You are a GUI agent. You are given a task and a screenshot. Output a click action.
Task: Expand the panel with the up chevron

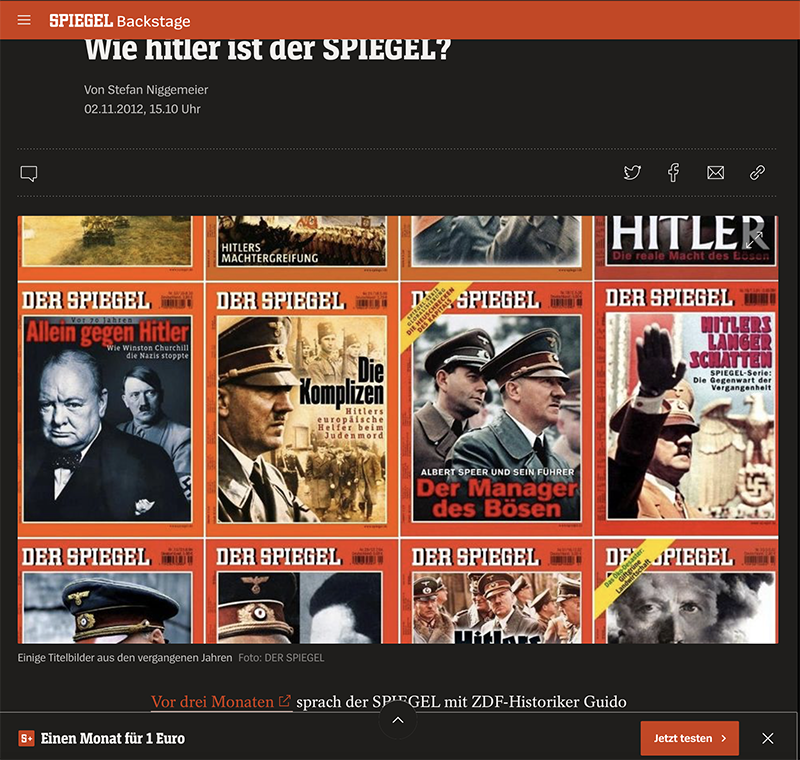[397, 720]
